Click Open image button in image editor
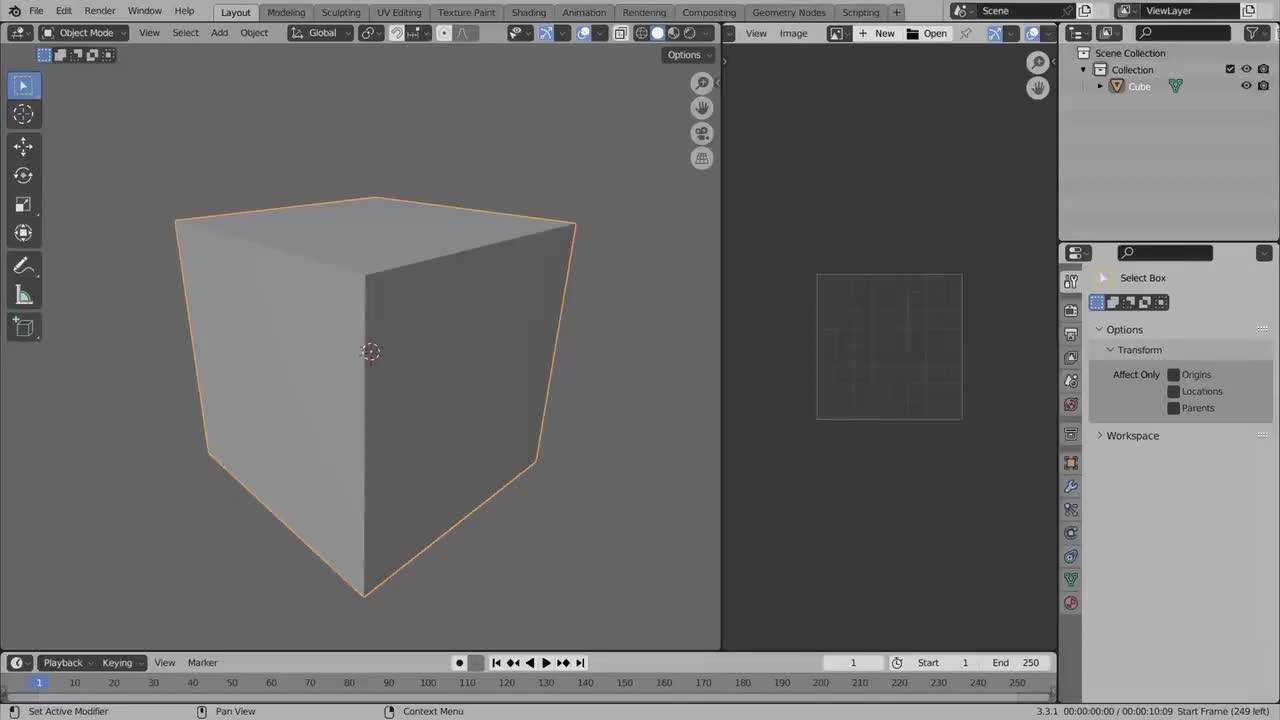 pyautogui.click(x=927, y=33)
